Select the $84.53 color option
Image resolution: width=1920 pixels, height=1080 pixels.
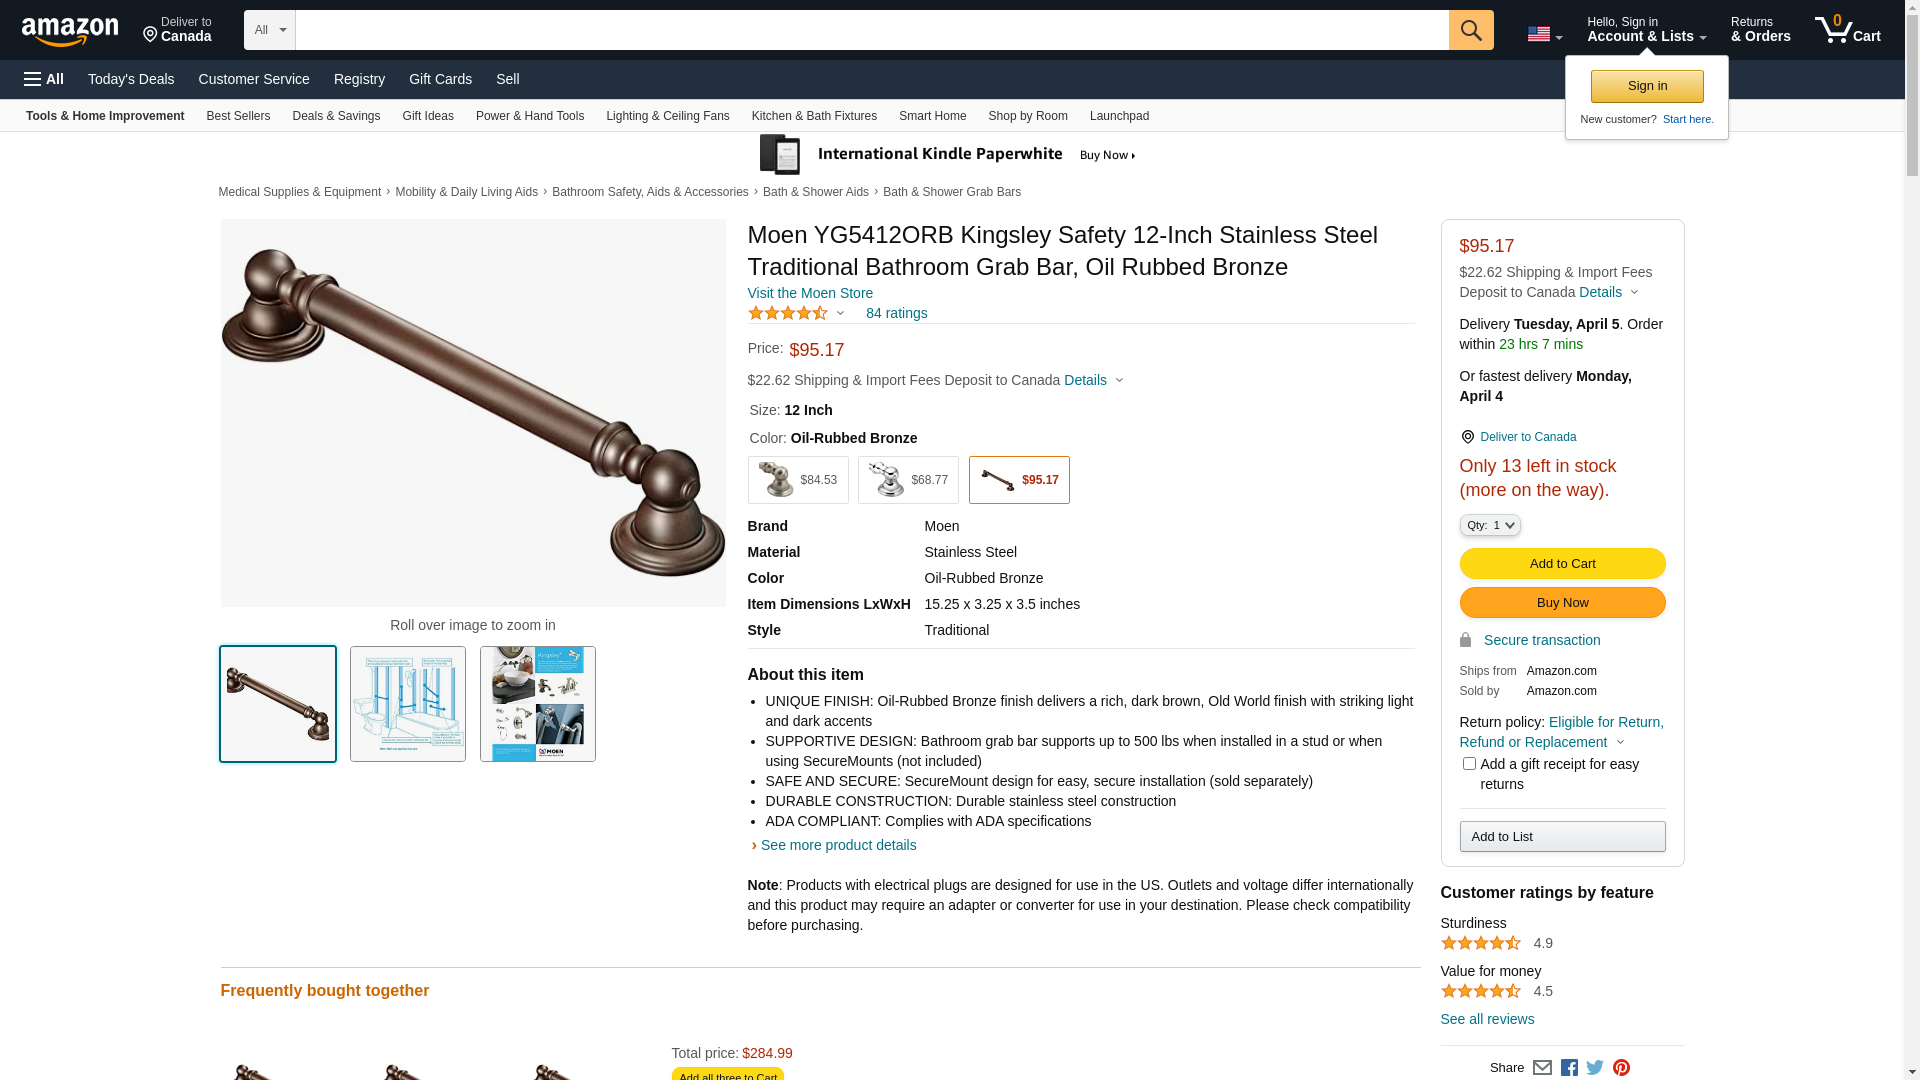coord(797,480)
